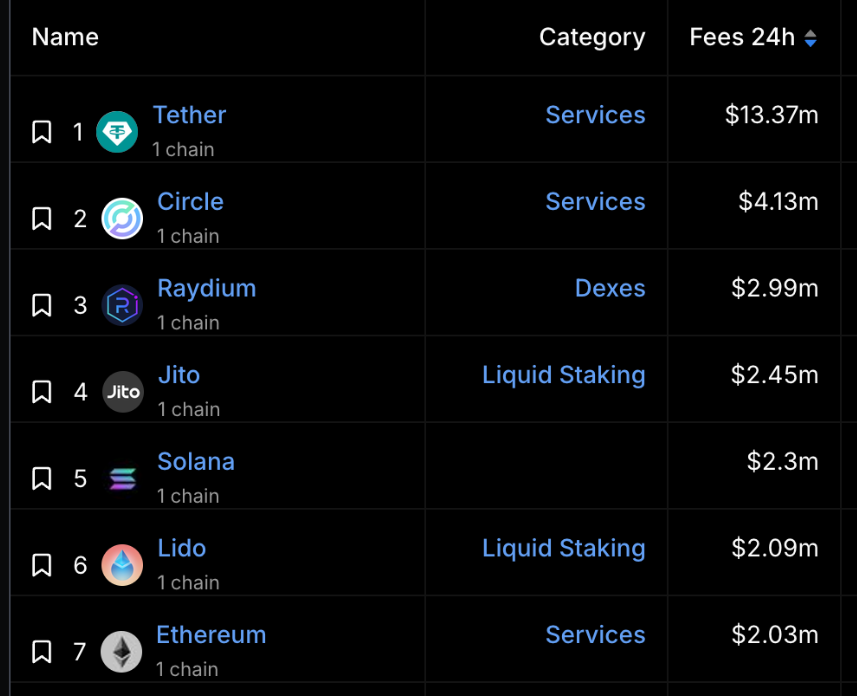Click the Category column header
857x696 pixels.
592,37
